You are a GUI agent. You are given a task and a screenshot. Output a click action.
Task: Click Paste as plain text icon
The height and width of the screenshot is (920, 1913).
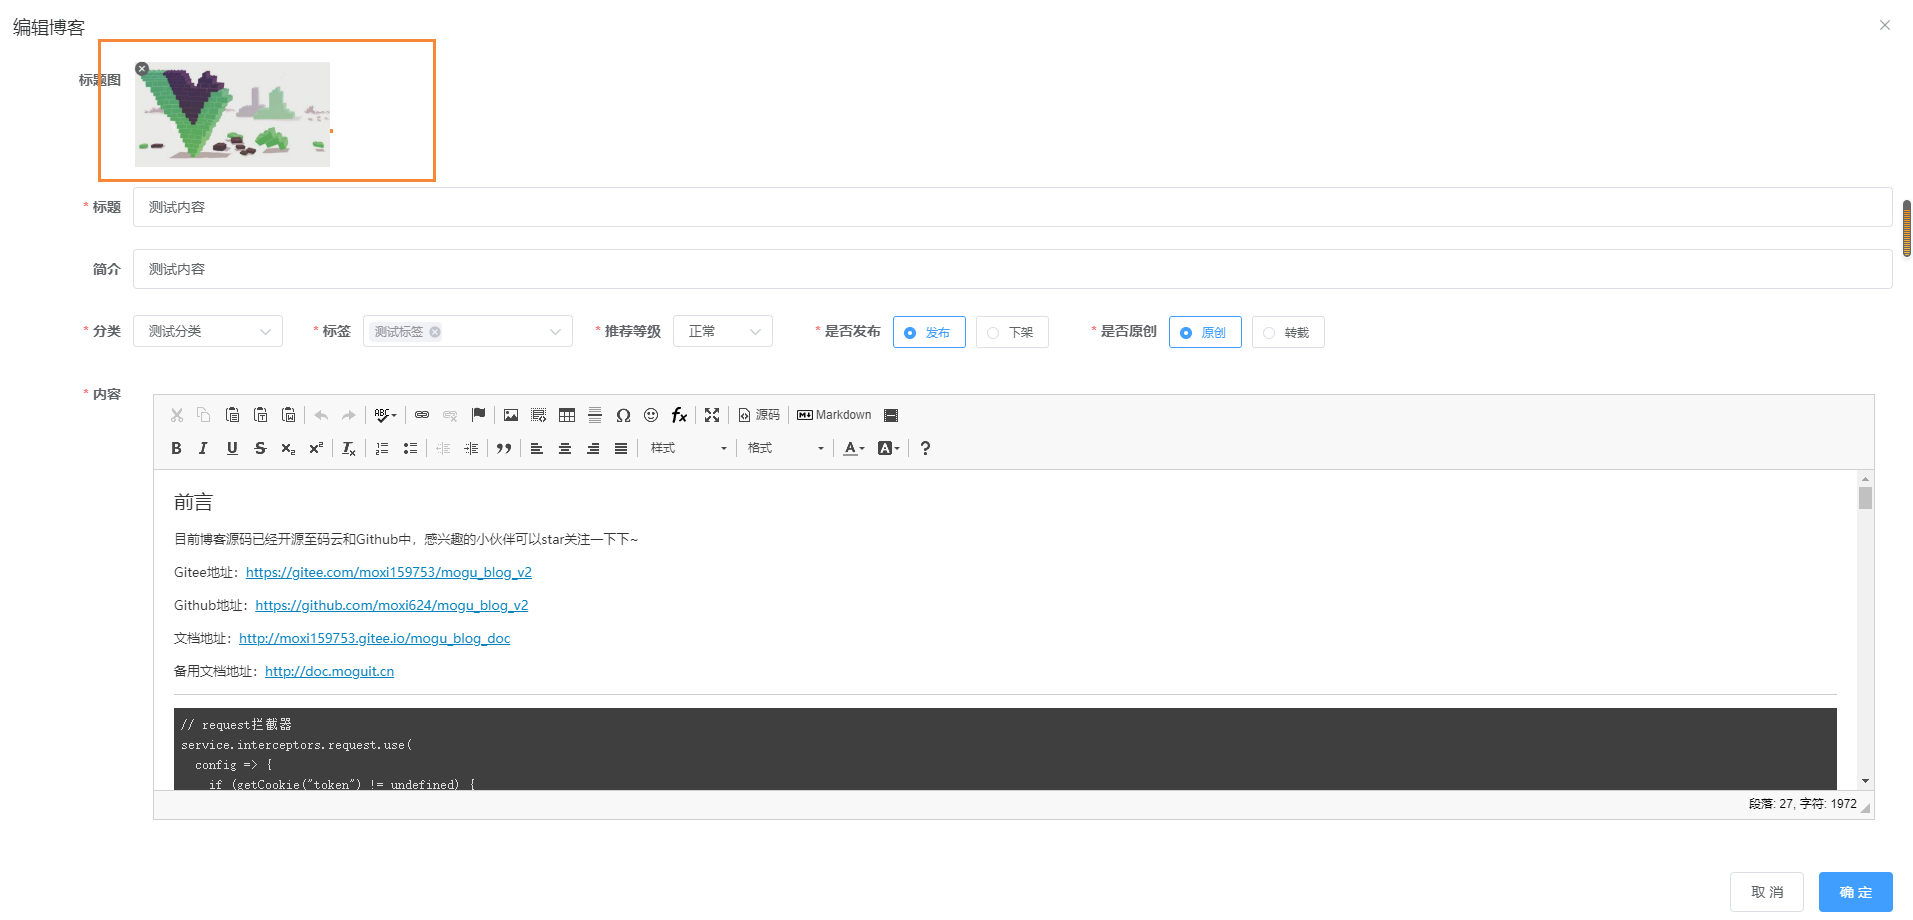click(260, 415)
